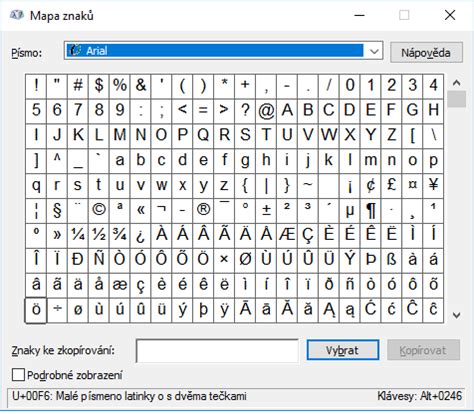Select the fraction ½ character
Viewport: 474px width, 414px height.
click(x=99, y=235)
